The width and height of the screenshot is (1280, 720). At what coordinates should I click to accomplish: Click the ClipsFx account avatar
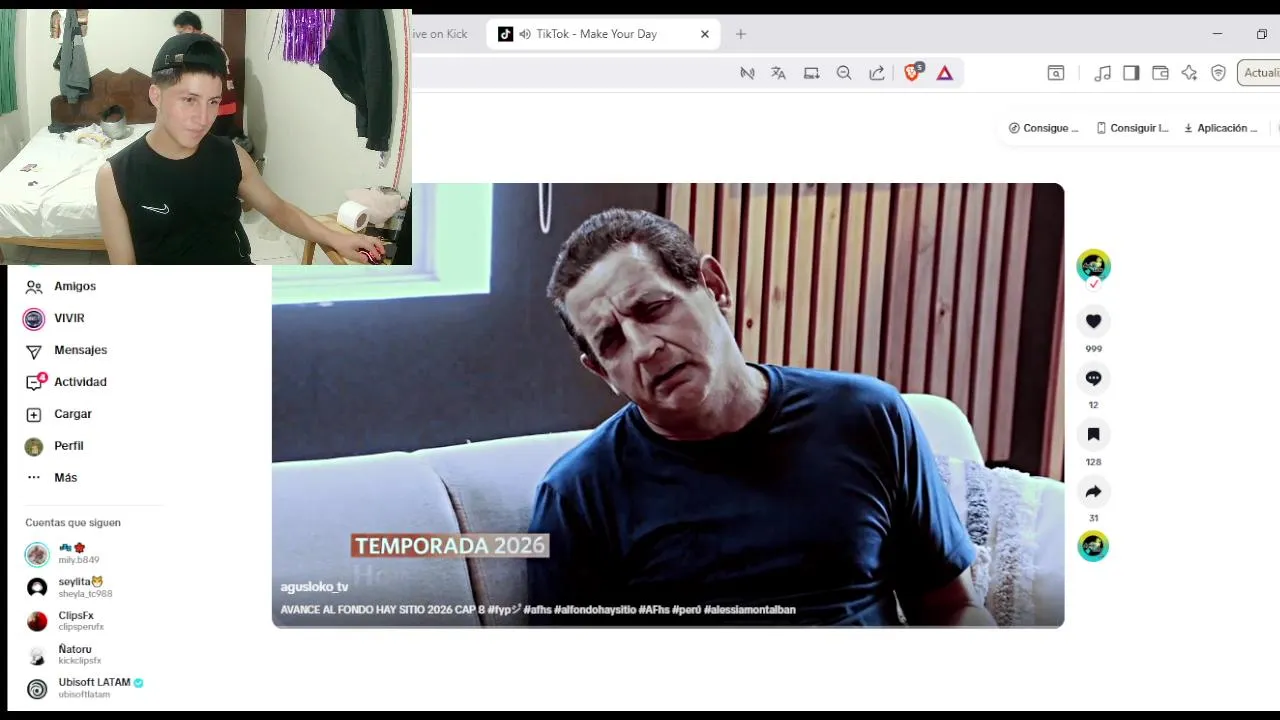point(37,621)
